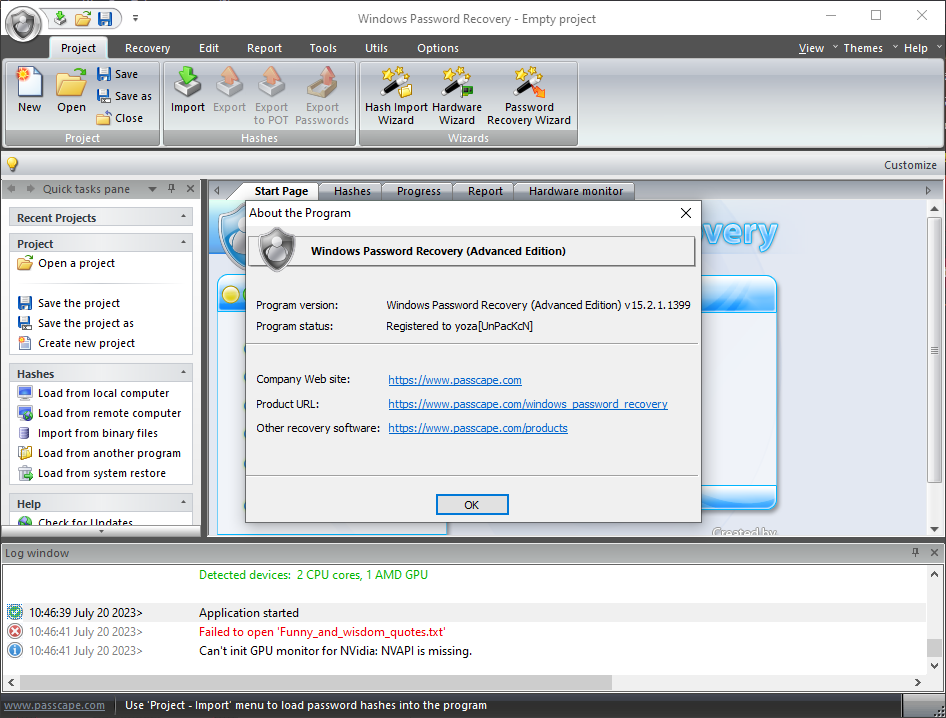Image resolution: width=946 pixels, height=718 pixels.
Task: Click Quick tasks pane back arrow
Action: point(11,189)
